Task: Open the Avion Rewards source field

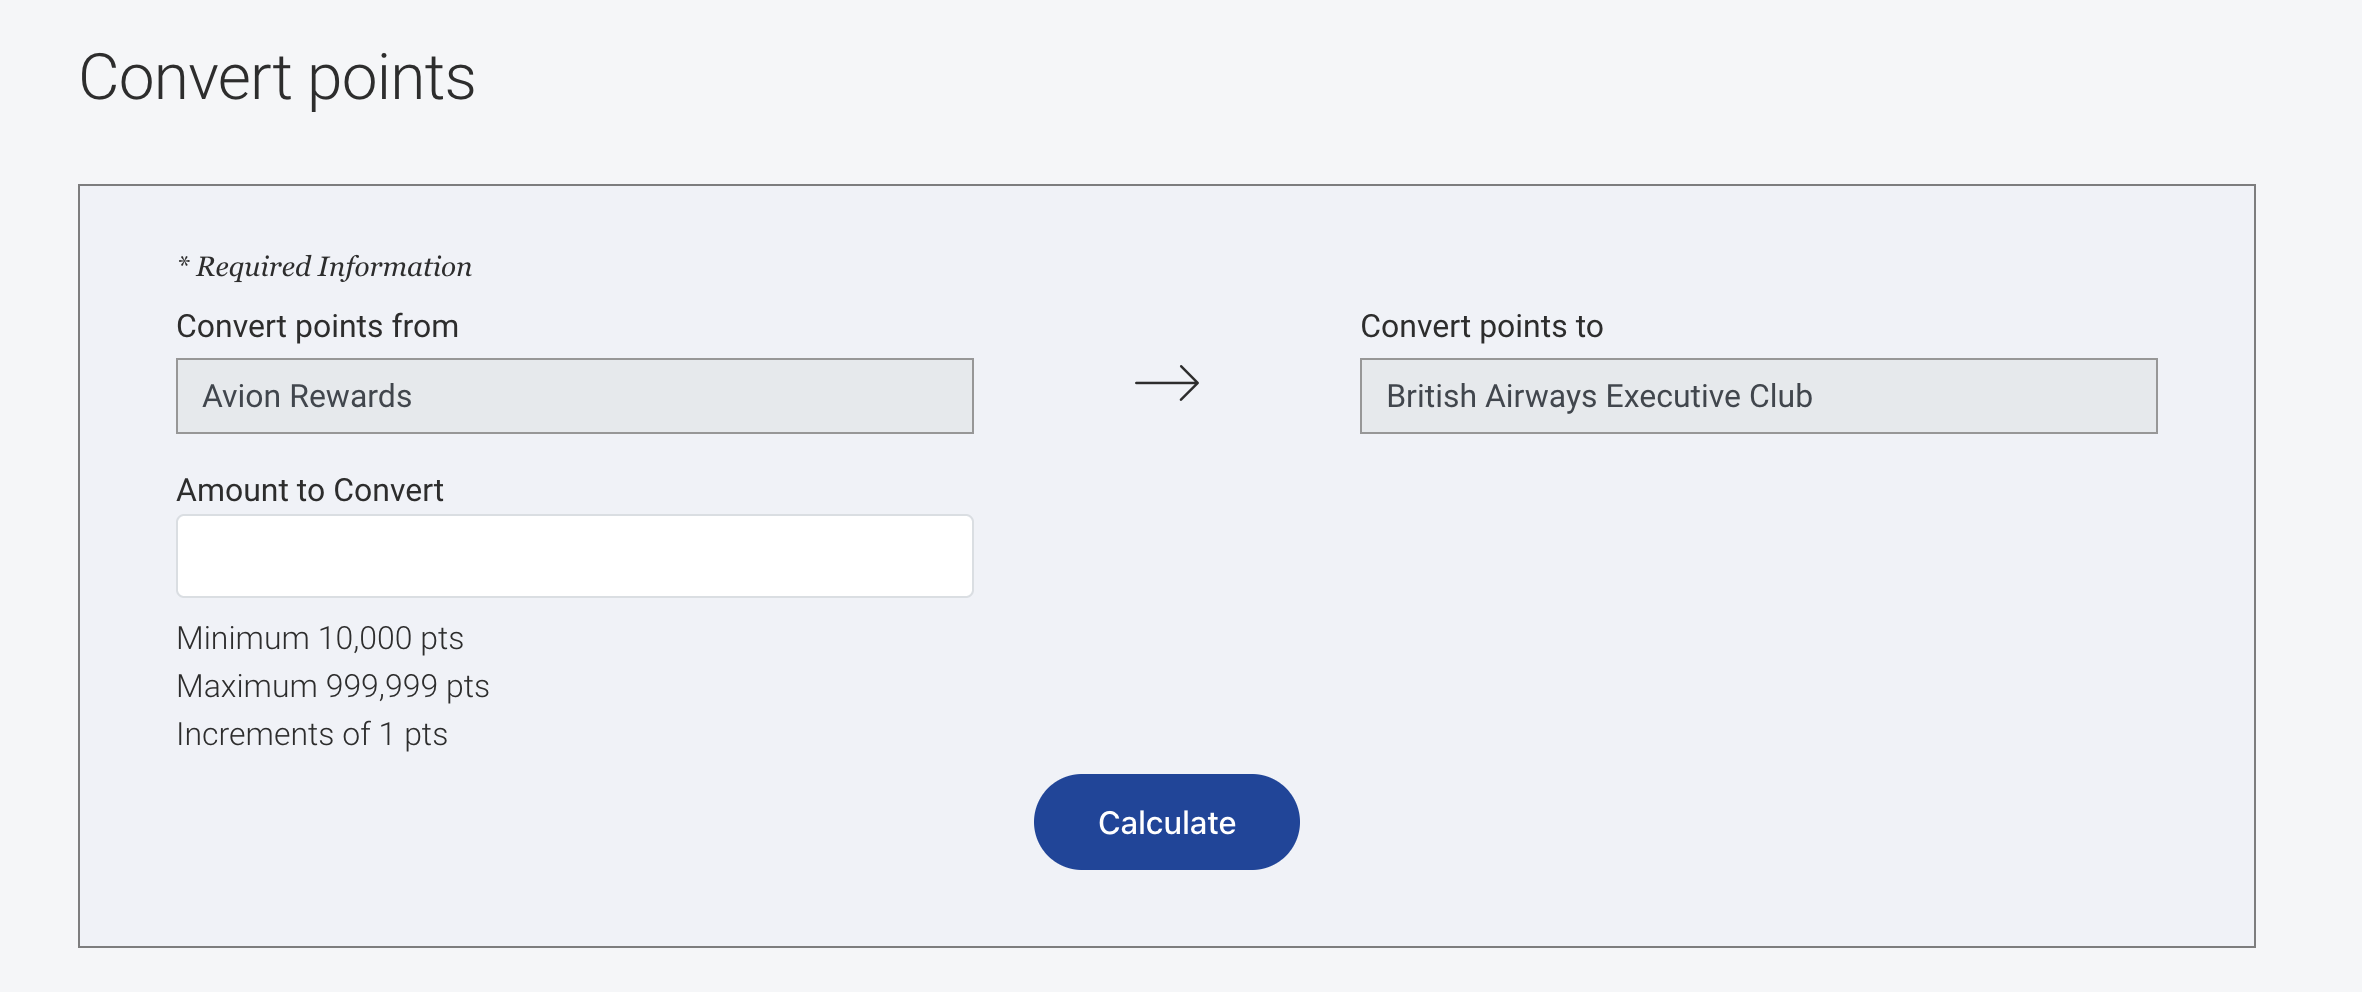Action: click(x=574, y=396)
